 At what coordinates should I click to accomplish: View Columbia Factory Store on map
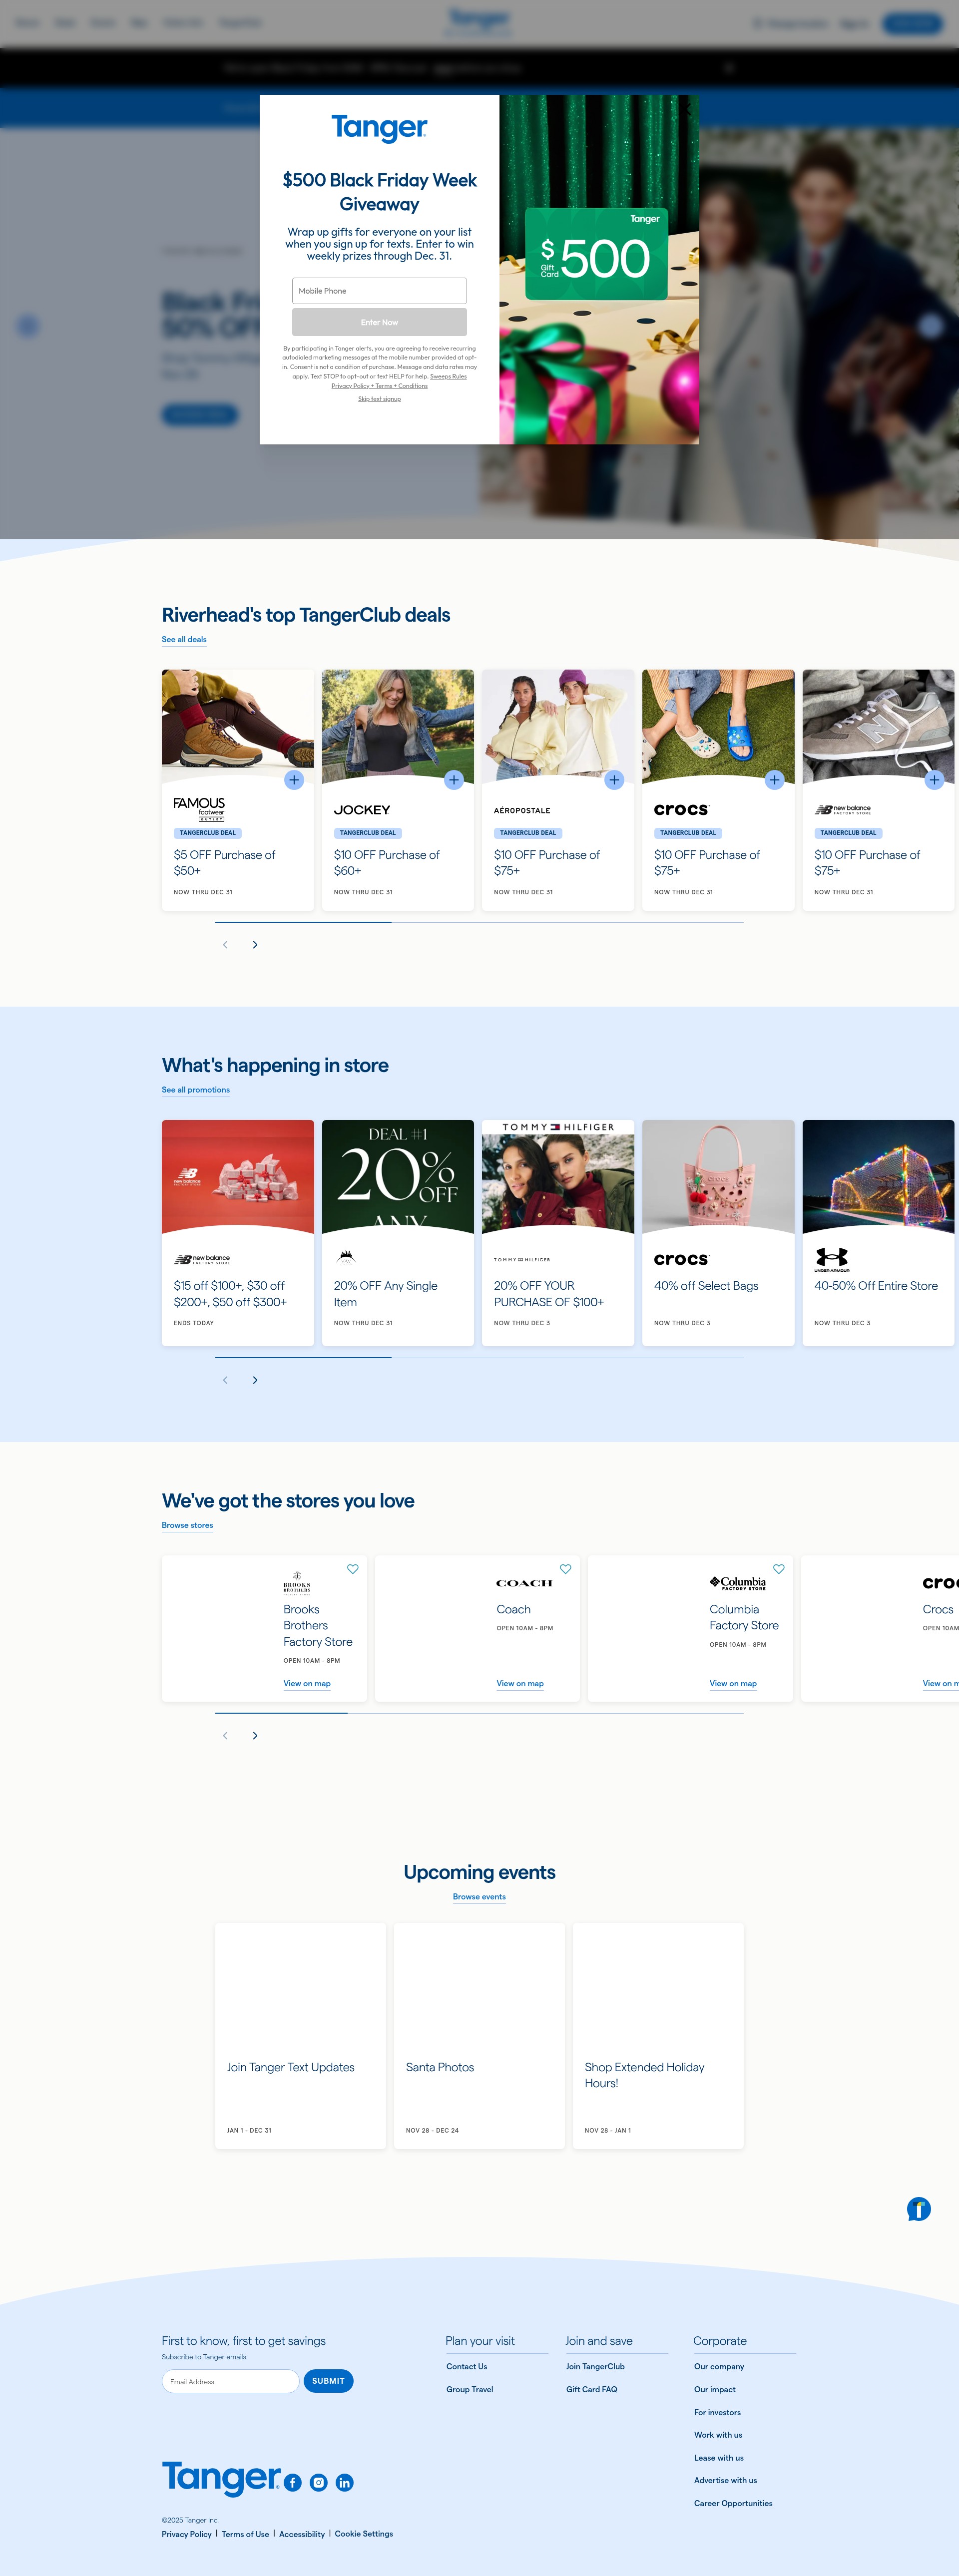coord(733,1684)
